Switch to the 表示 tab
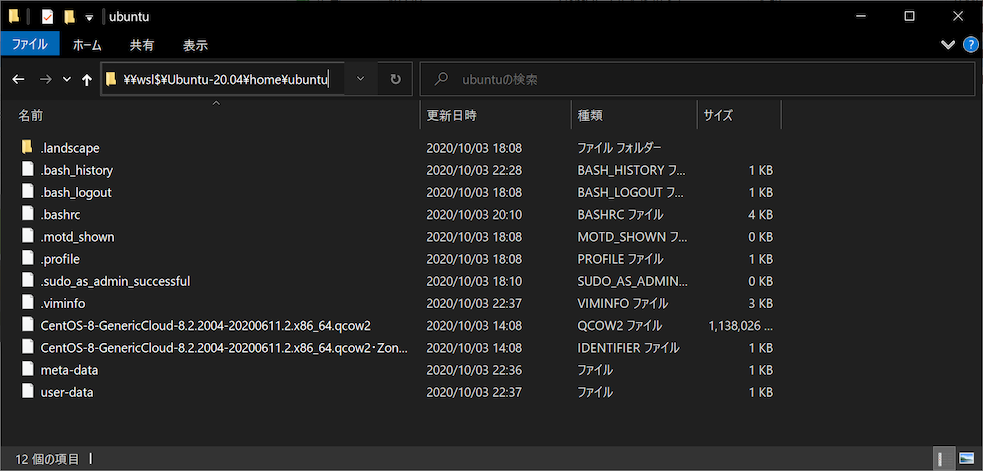The image size is (983, 471). [195, 45]
